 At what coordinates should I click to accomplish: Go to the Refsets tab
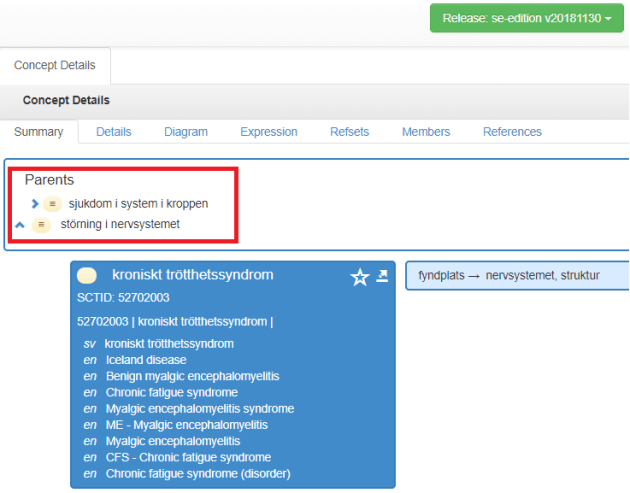pyautogui.click(x=349, y=132)
